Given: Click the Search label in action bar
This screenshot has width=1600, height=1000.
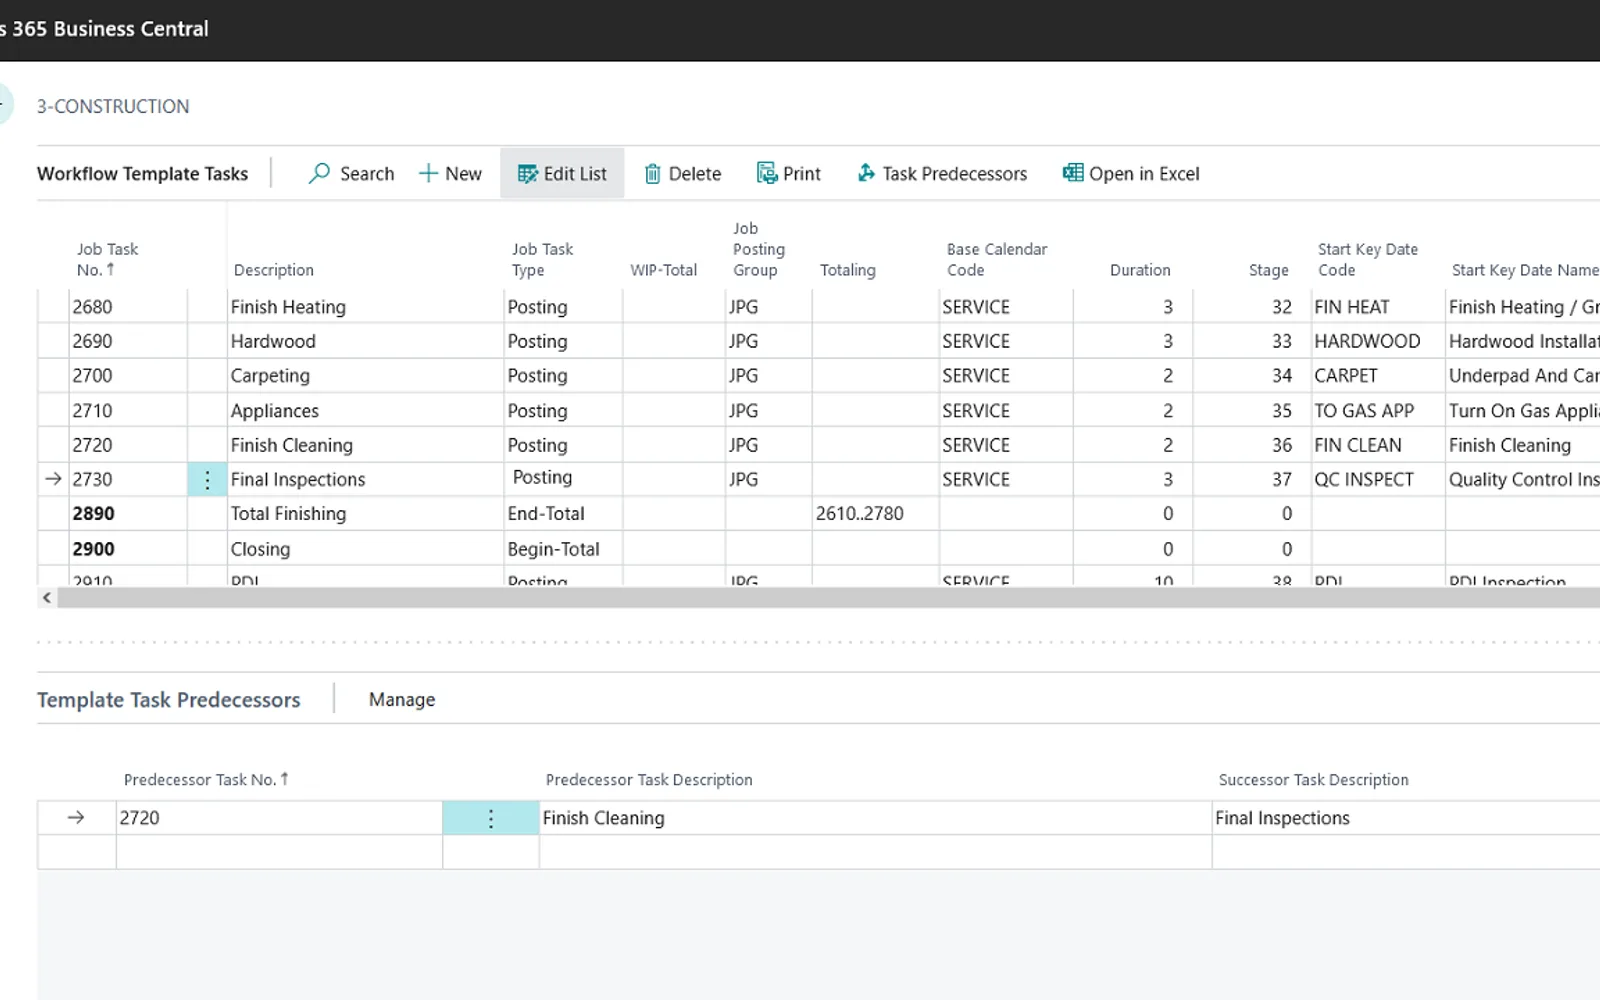Looking at the screenshot, I should click(x=367, y=174).
